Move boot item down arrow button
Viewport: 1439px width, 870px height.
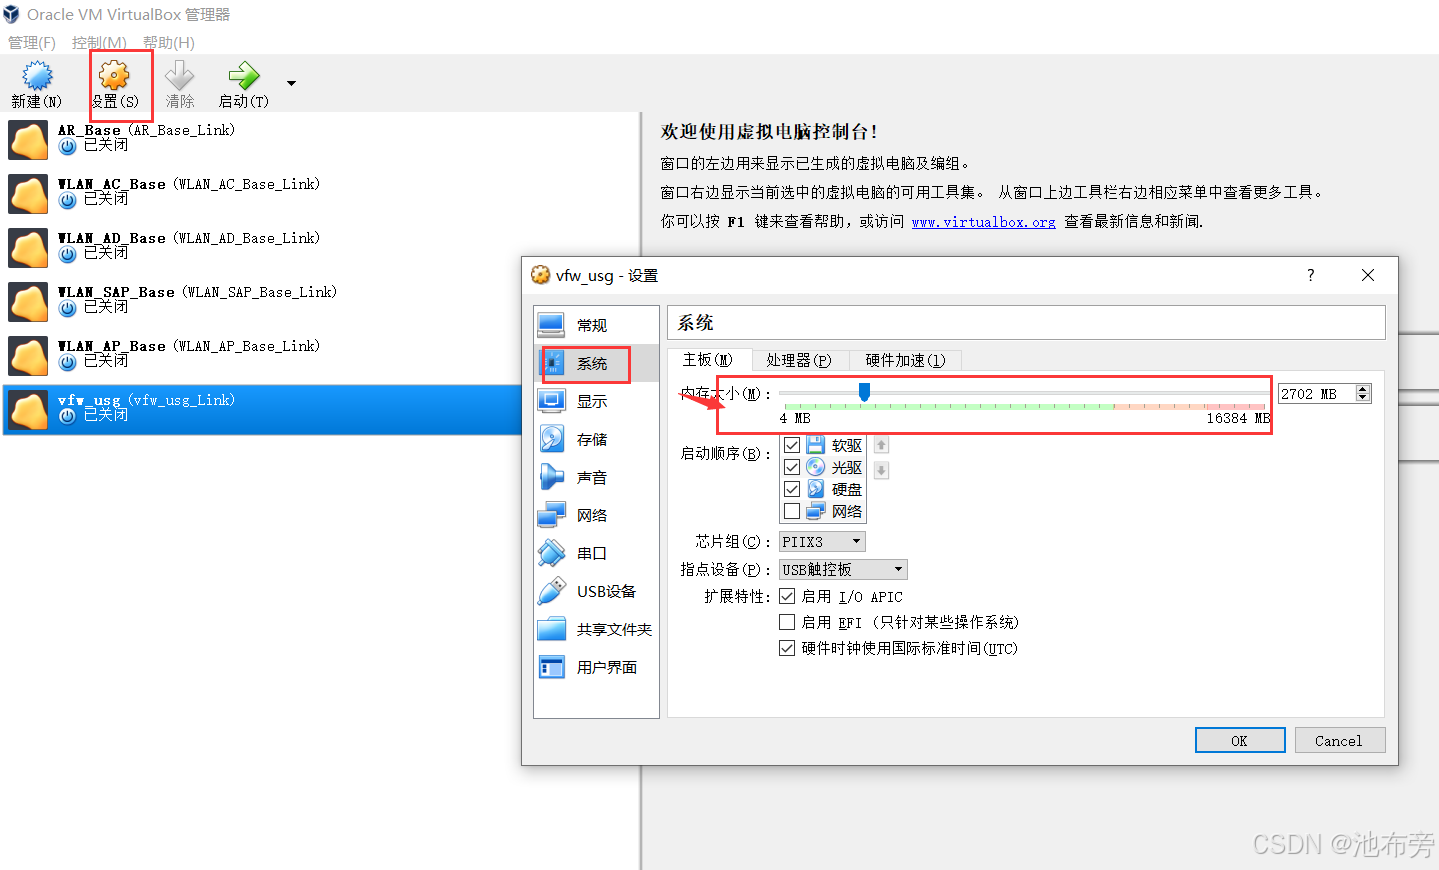point(881,470)
